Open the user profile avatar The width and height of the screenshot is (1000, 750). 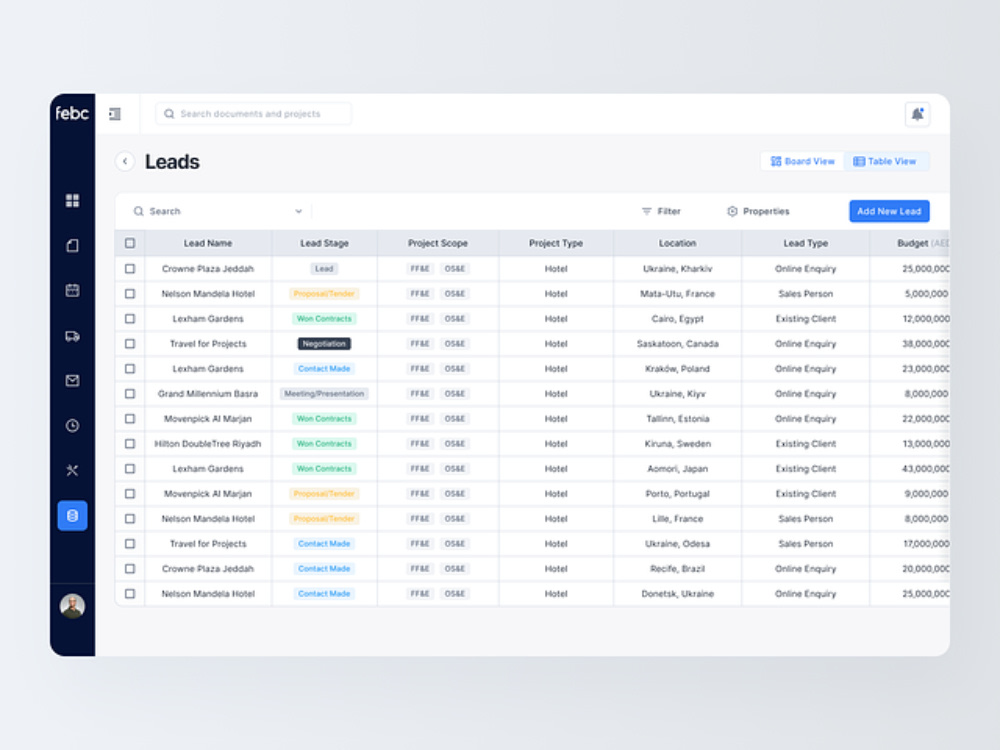coord(72,606)
